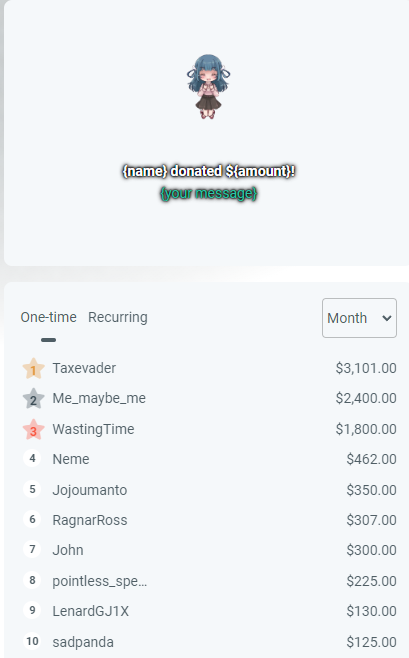Viewport: 409px width, 658px height.
Task: Click the $3,101.00 top donation amount
Action: 366,368
